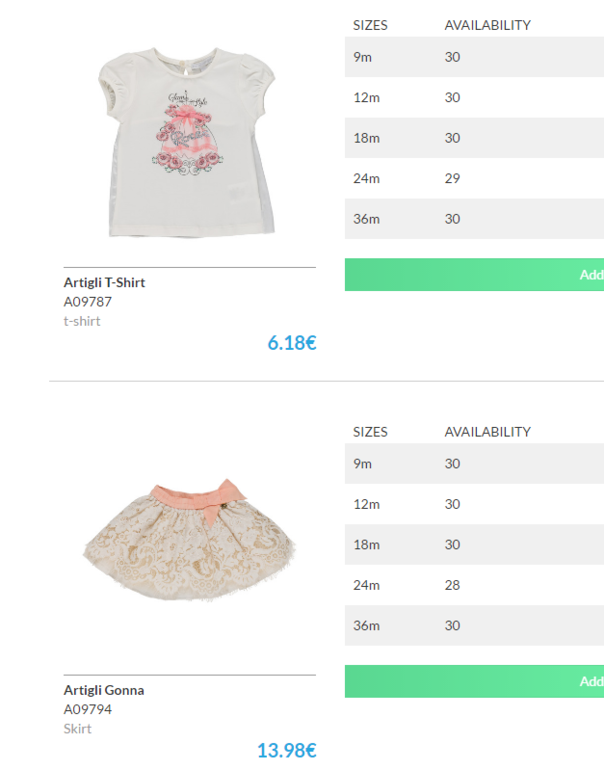Click the Artigli Gonna product title
This screenshot has width=604, height=770.
(104, 690)
